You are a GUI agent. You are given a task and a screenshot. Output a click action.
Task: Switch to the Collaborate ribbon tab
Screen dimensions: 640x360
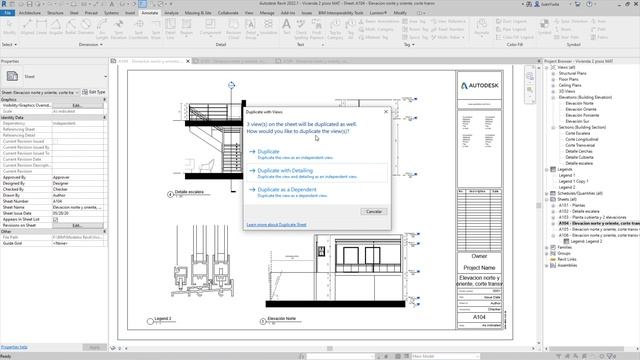pos(228,13)
